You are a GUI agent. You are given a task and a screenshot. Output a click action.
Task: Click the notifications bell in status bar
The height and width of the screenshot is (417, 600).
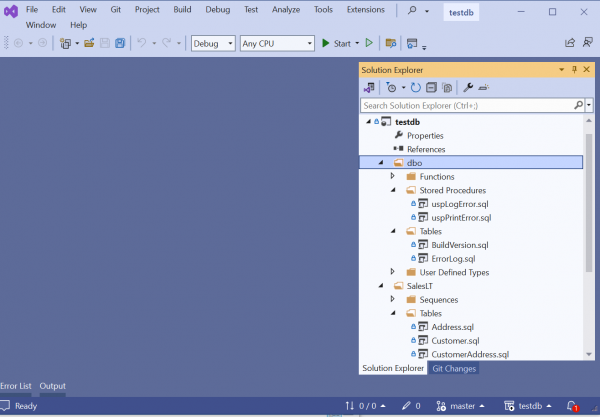click(x=572, y=406)
